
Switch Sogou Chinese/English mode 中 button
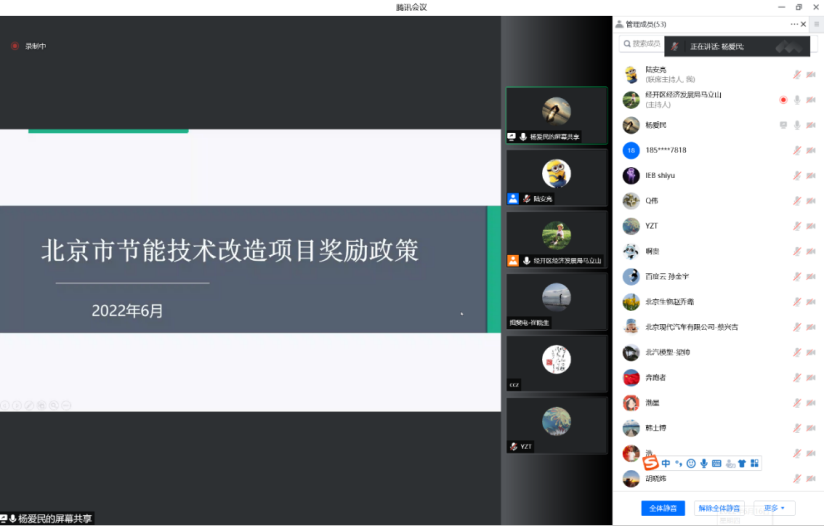666,463
